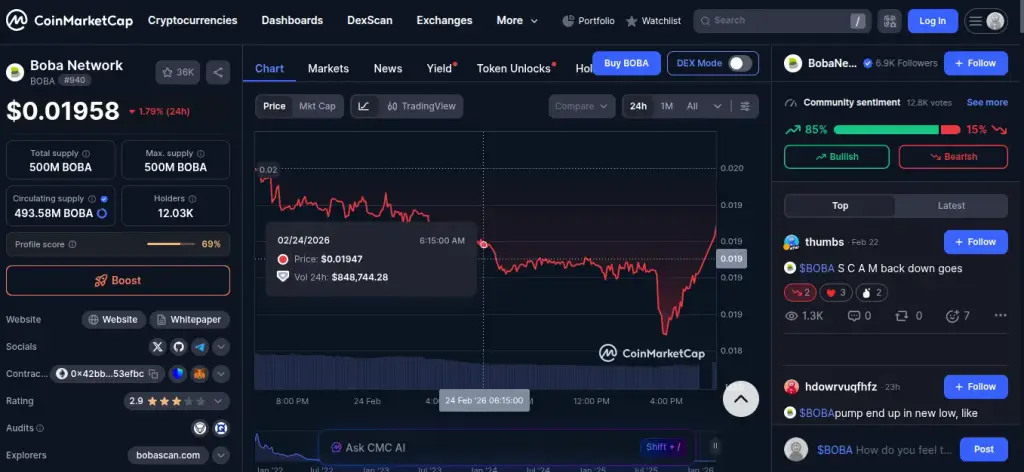Open the Watchlist star link
This screenshot has width=1024, height=472.
(x=653, y=21)
